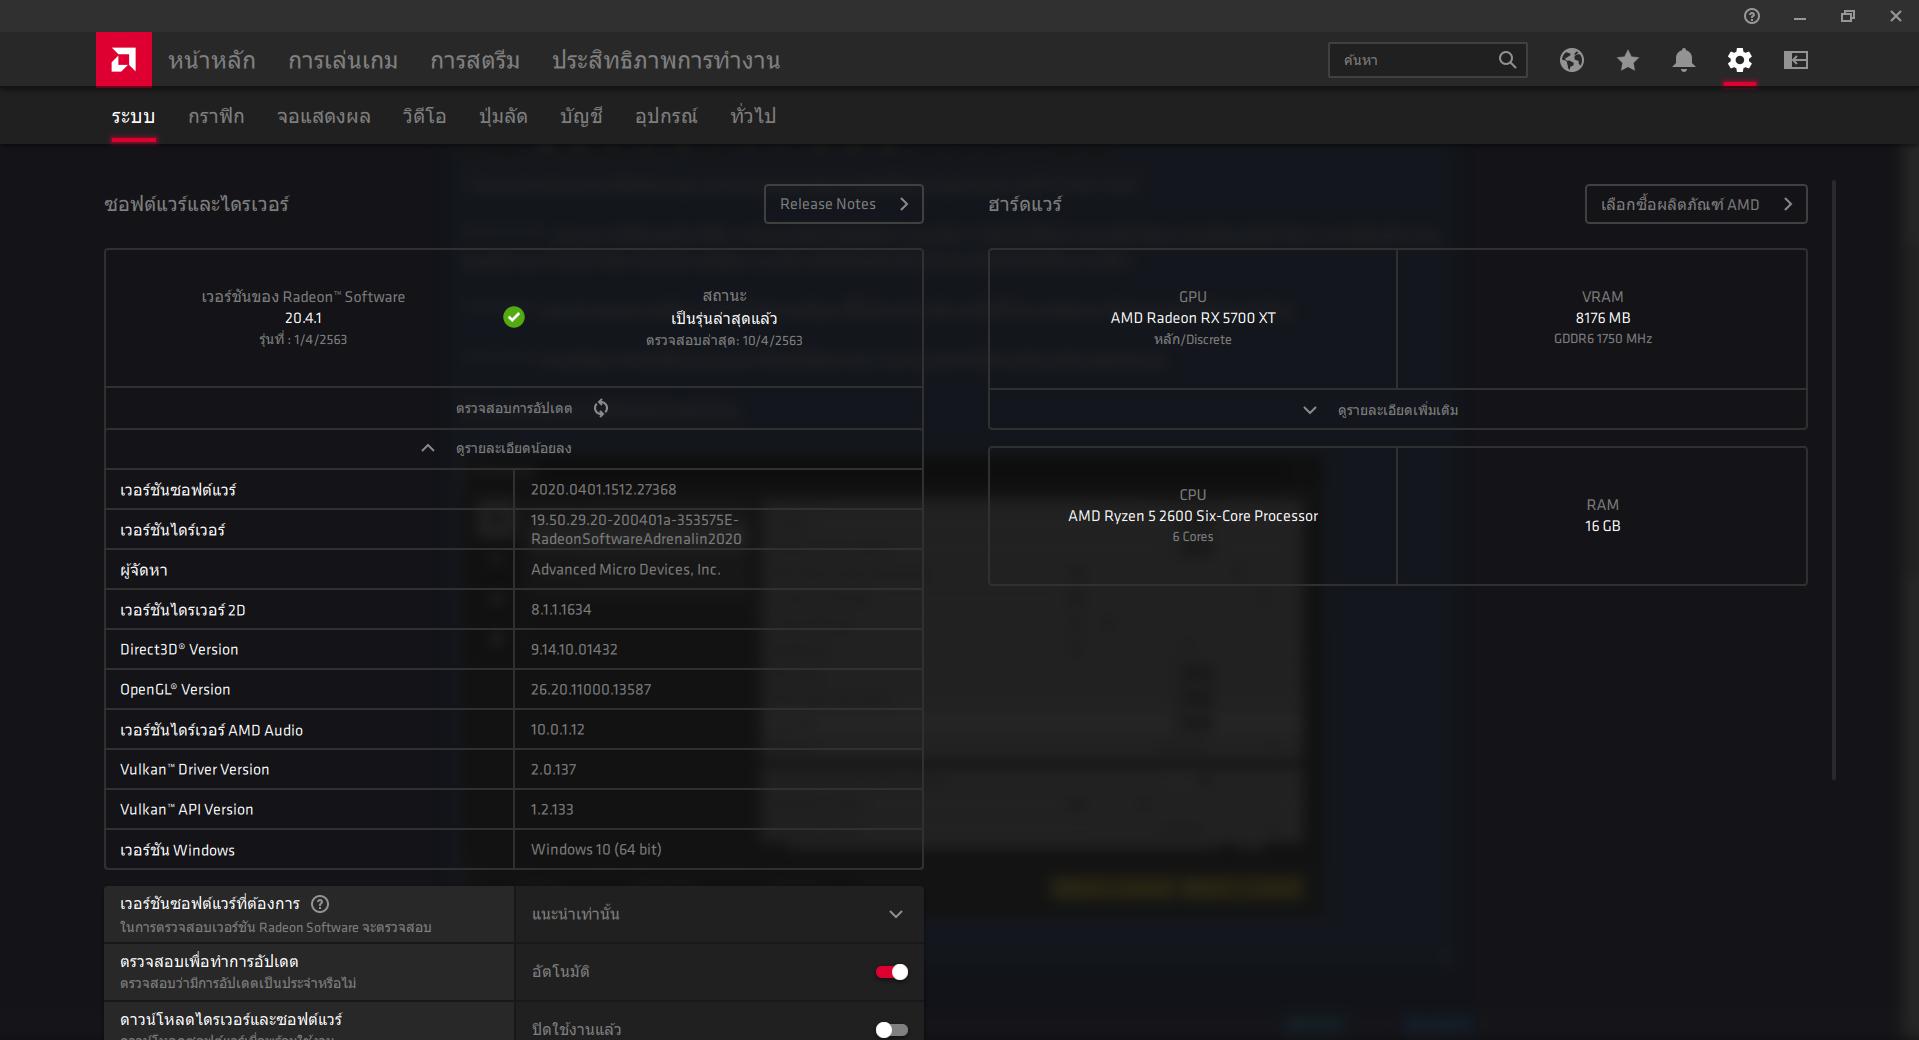The image size is (1919, 1040).
Task: Restore down the Radeon Software window
Action: coord(1848,16)
